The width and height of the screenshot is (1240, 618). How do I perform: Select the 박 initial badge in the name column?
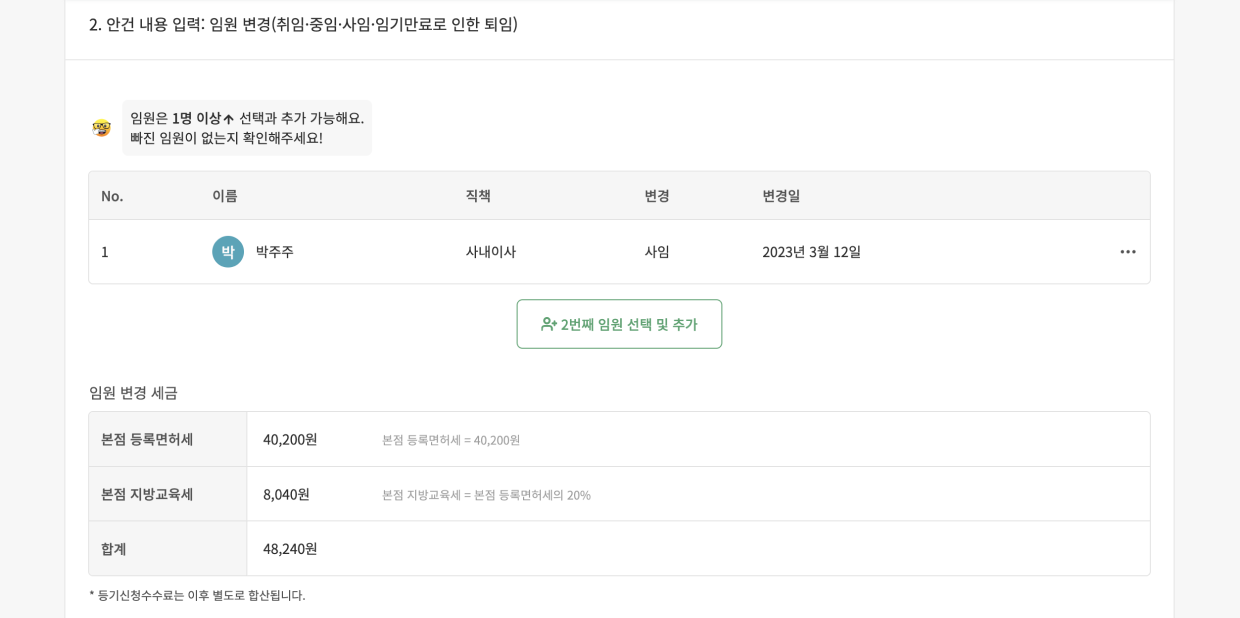click(228, 252)
